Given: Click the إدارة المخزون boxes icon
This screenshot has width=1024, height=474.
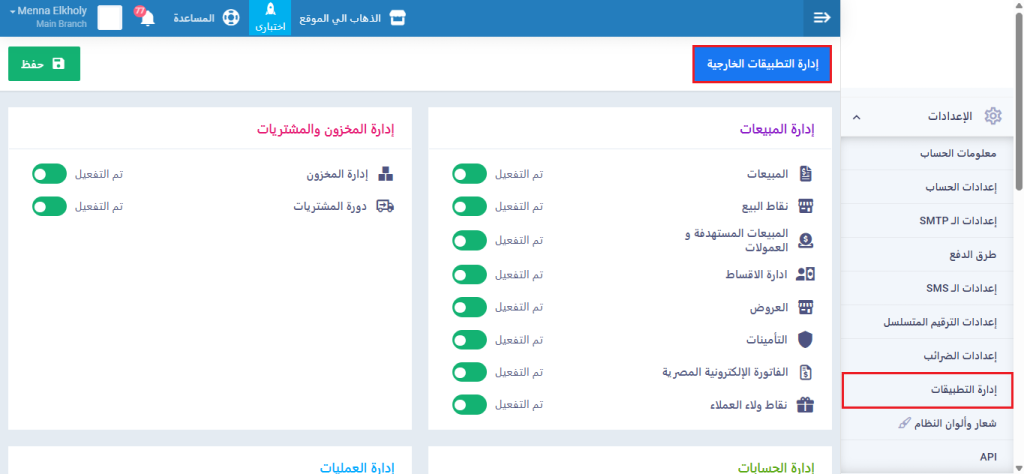Looking at the screenshot, I should click(x=385, y=174).
